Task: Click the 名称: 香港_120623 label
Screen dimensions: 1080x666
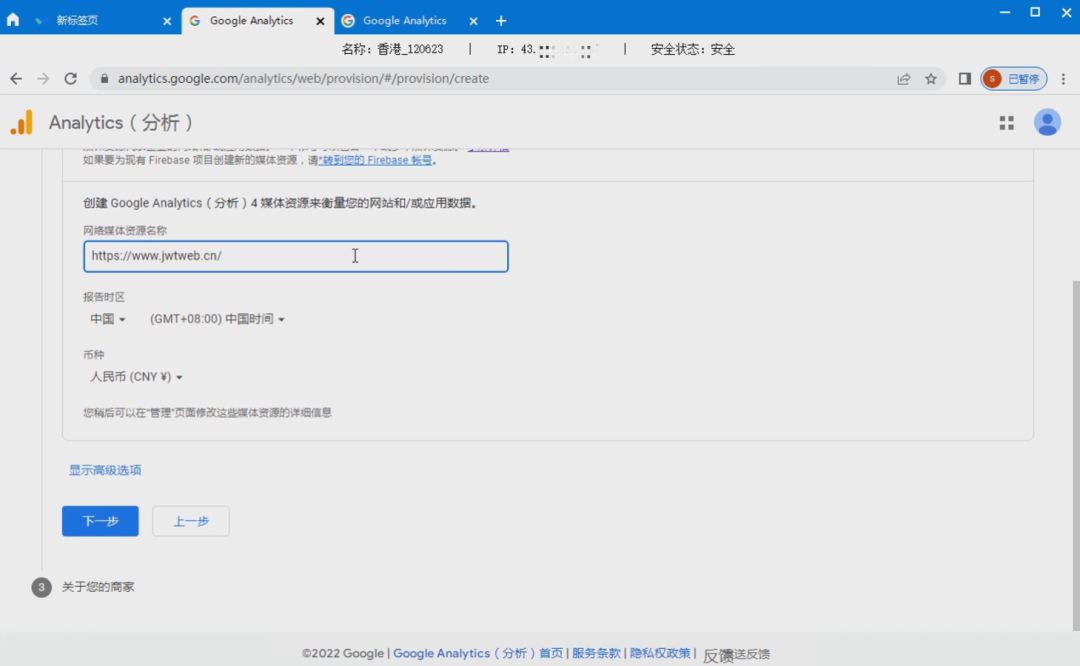Action: pos(393,50)
